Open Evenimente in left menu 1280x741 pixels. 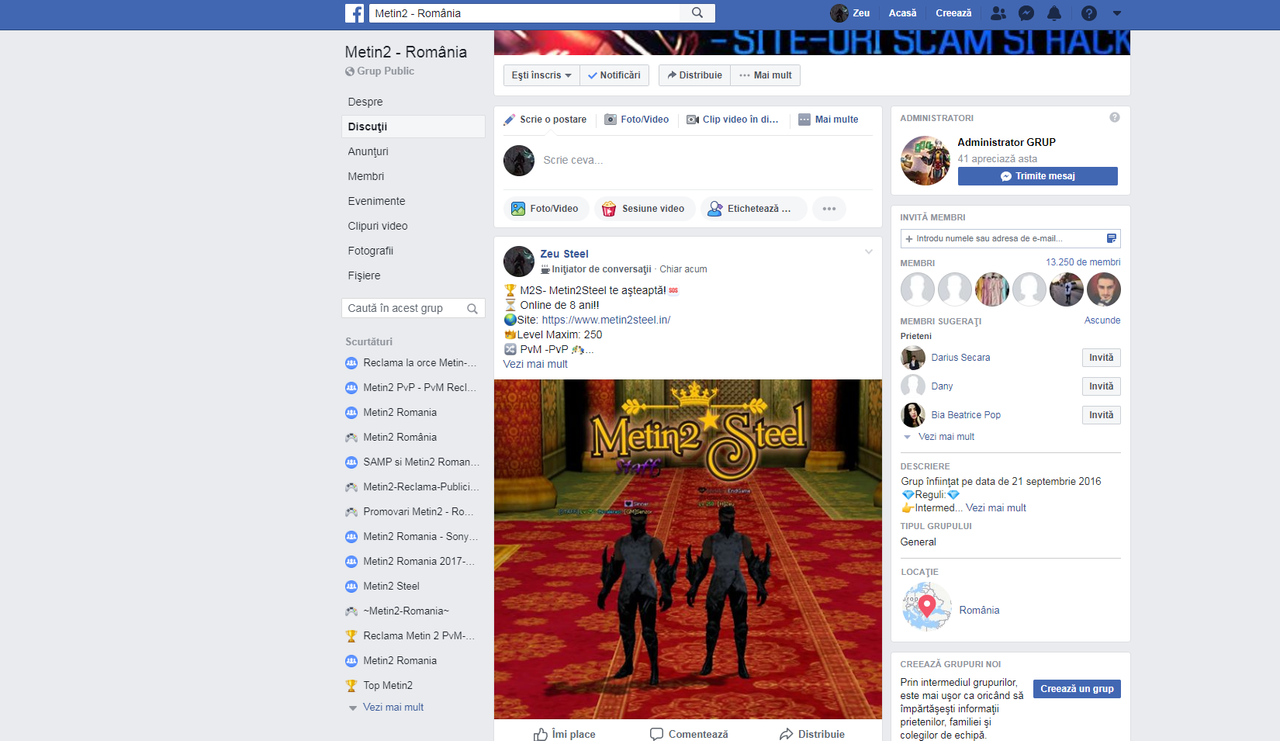pos(376,201)
